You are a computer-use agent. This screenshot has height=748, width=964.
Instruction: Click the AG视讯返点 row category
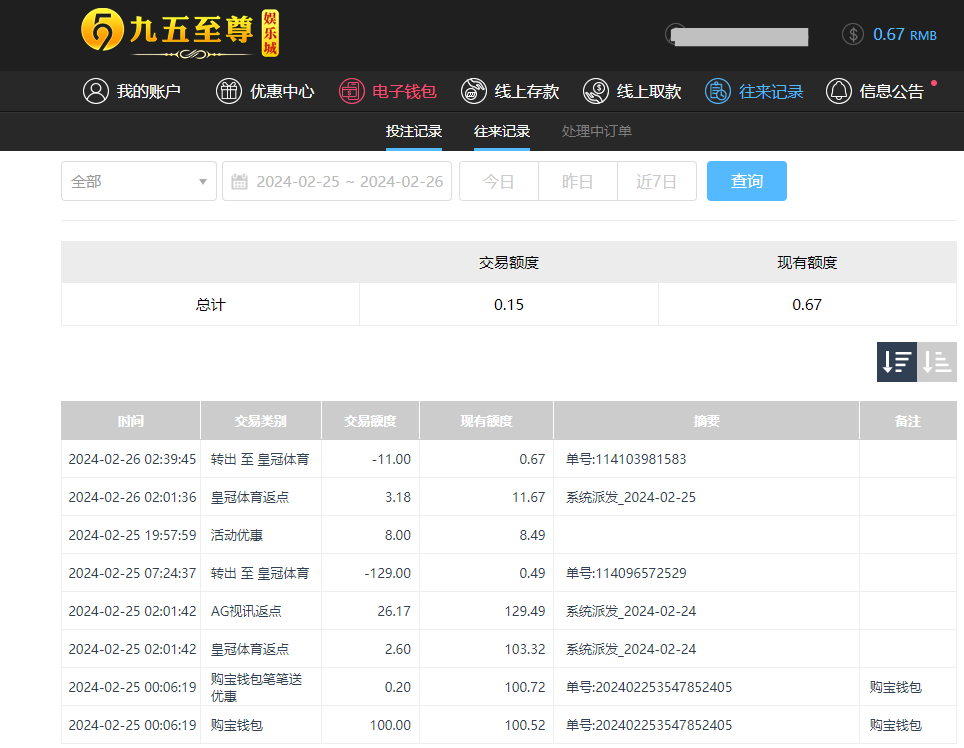click(246, 611)
